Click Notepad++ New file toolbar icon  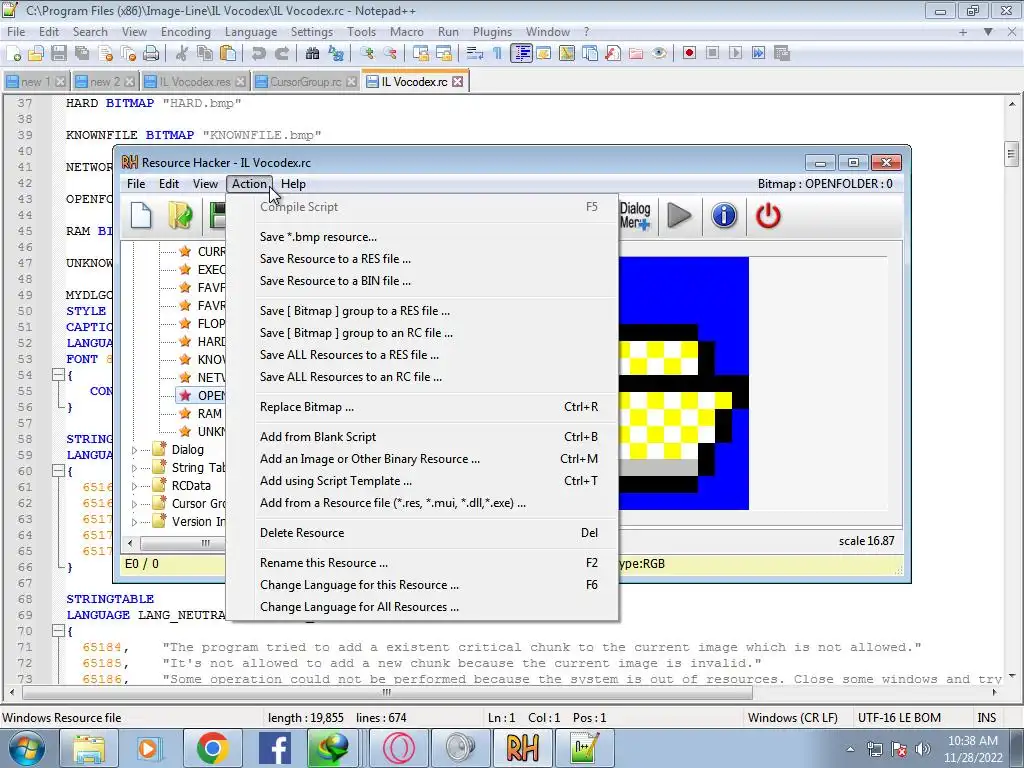pos(13,54)
